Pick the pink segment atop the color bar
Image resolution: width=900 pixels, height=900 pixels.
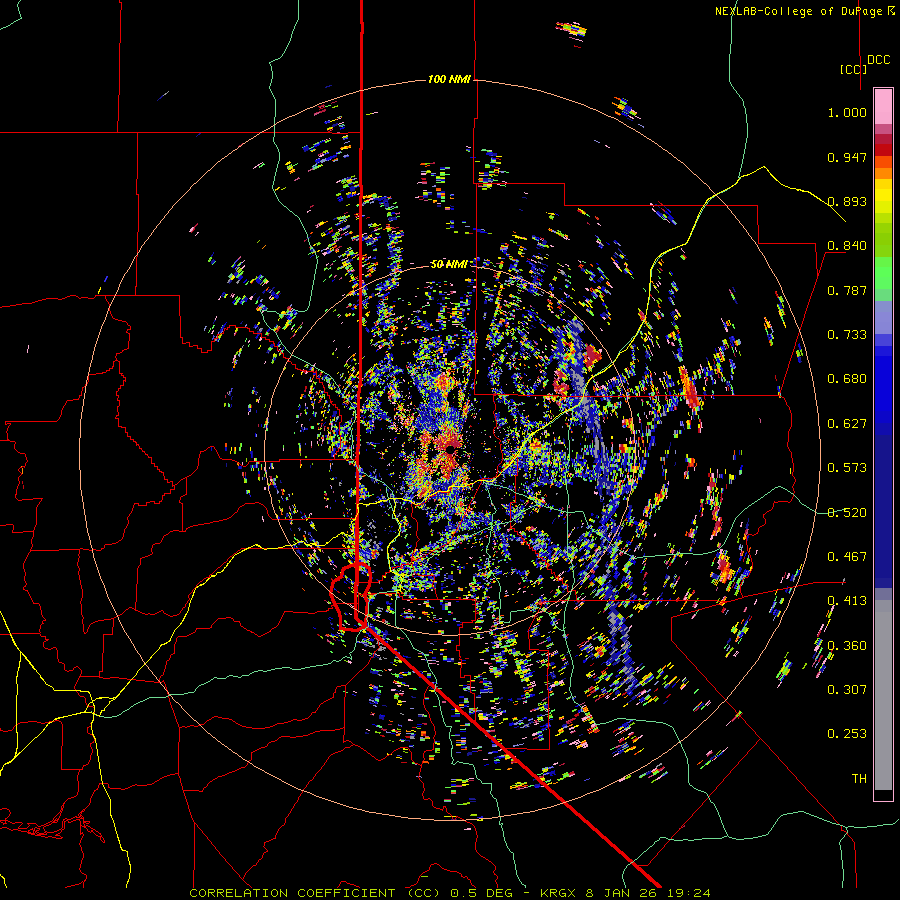tap(883, 107)
